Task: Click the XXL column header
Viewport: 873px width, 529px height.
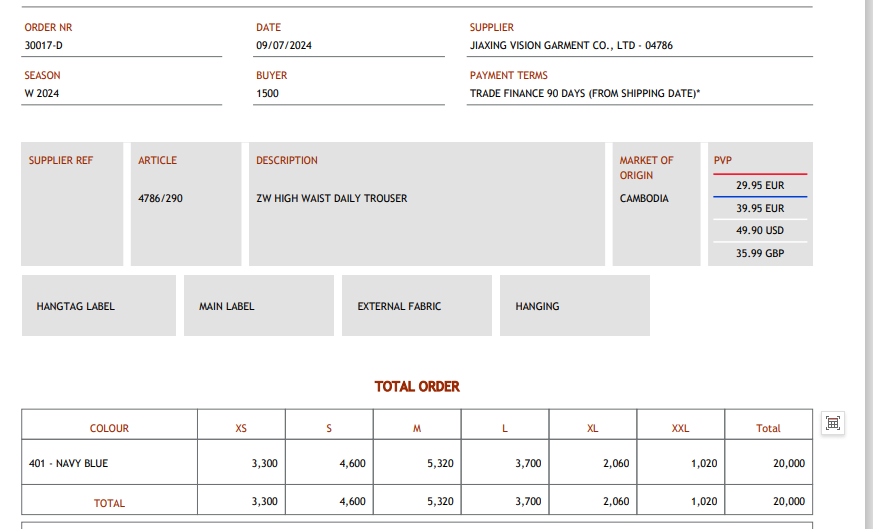Action: tap(680, 428)
